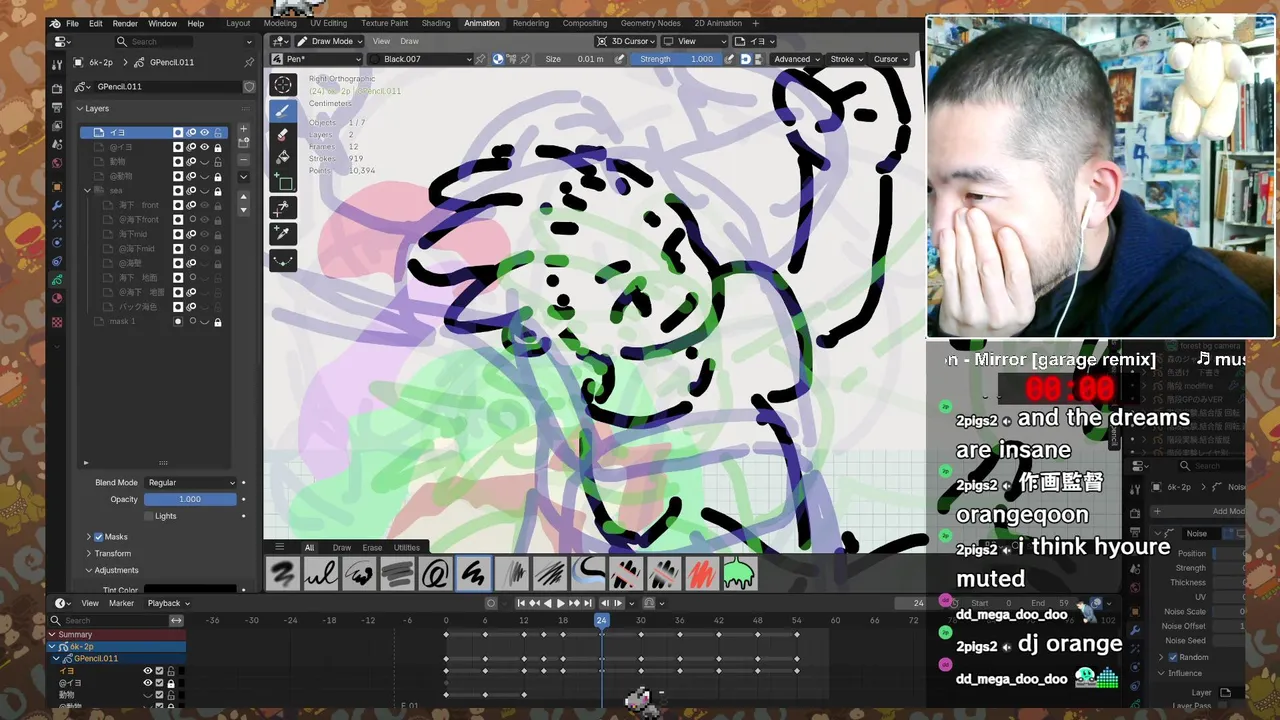Image resolution: width=1280 pixels, height=720 pixels.
Task: Toggle the Lights checkbox
Action: click(x=149, y=516)
